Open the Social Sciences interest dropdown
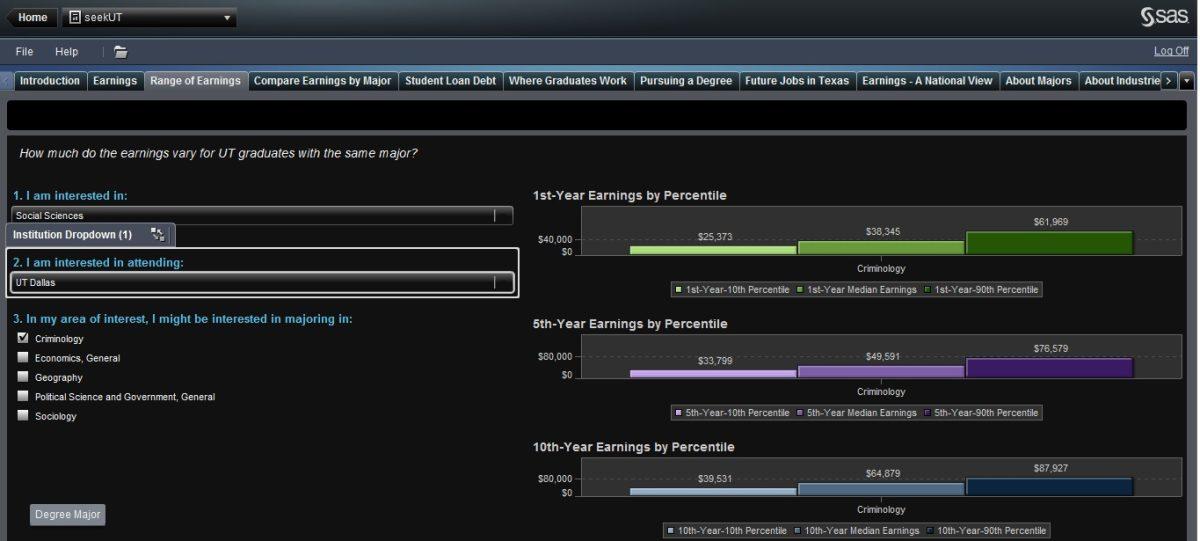Viewport: 1200px width, 541px height. click(262, 215)
